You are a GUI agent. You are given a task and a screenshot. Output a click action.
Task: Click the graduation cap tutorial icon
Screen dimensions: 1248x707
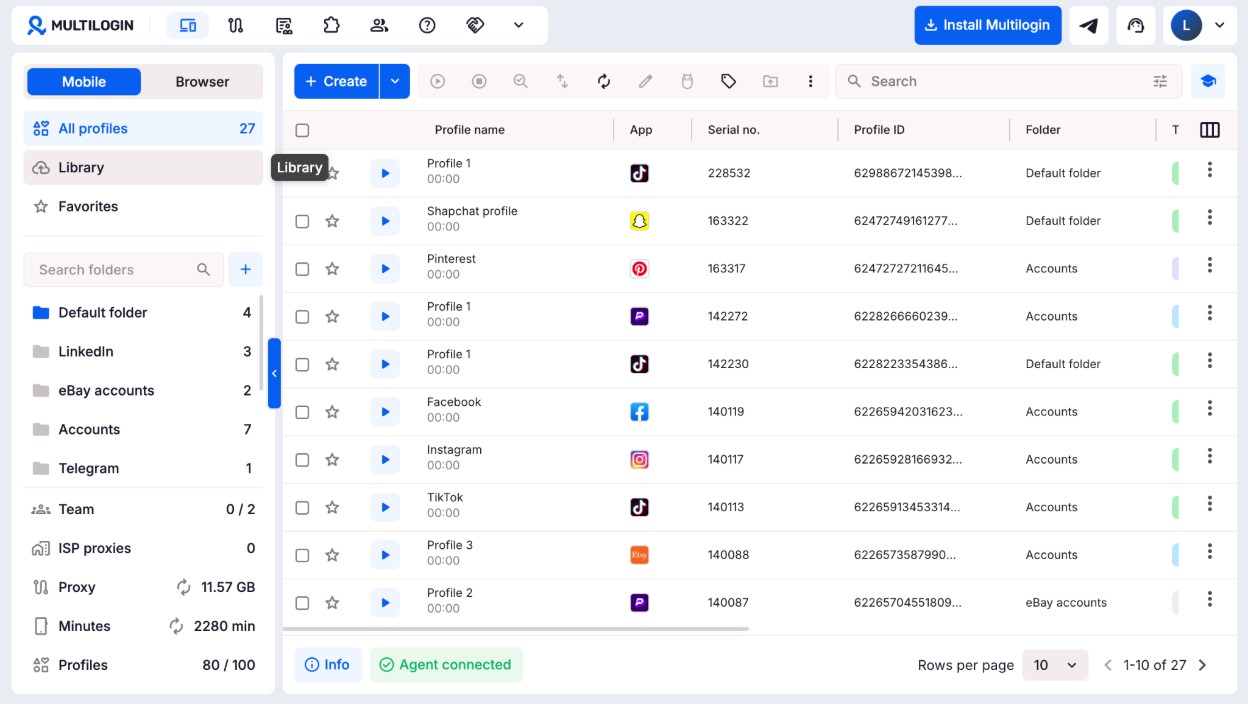(1208, 81)
